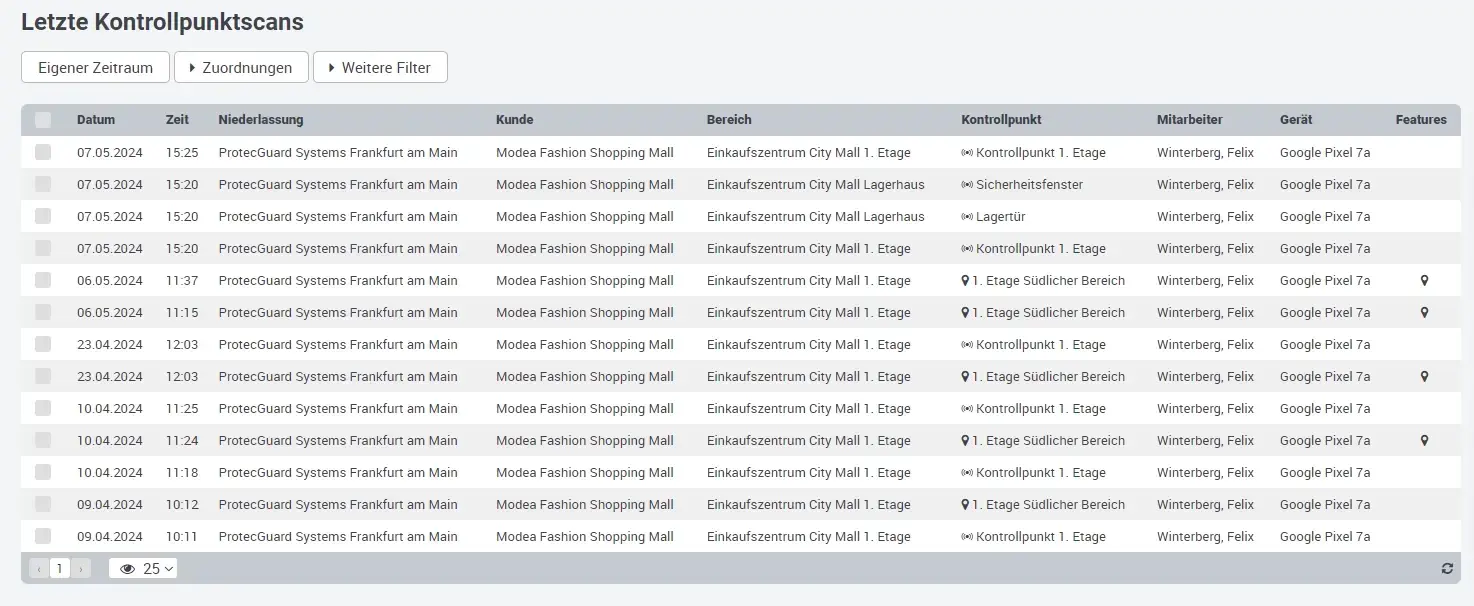Viewport: 1474px width, 606px height.
Task: Go to previous page arrow in pagination
Action: 39,569
